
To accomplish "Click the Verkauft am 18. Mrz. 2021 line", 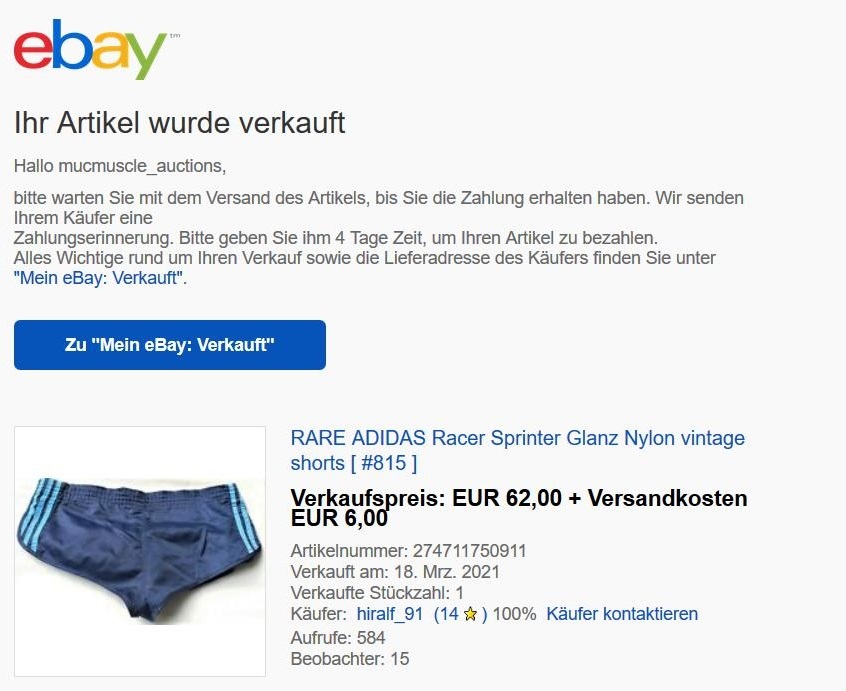I will 395,572.
